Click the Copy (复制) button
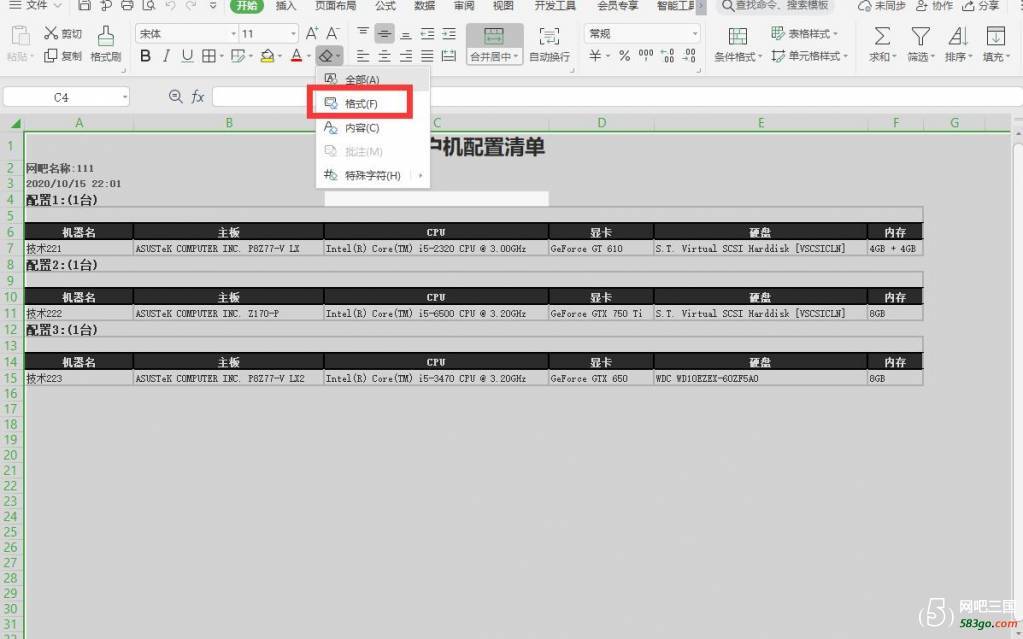Screen dimensions: 1023x639 tap(63, 56)
